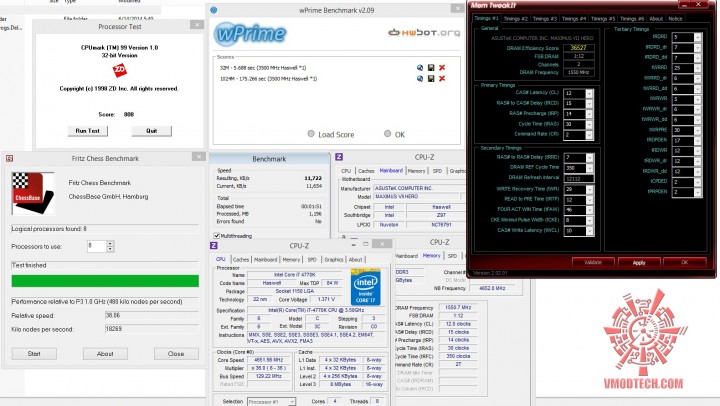Click the ChessBase logo image
This screenshot has width=720, height=406.
pyautogui.click(x=33, y=193)
